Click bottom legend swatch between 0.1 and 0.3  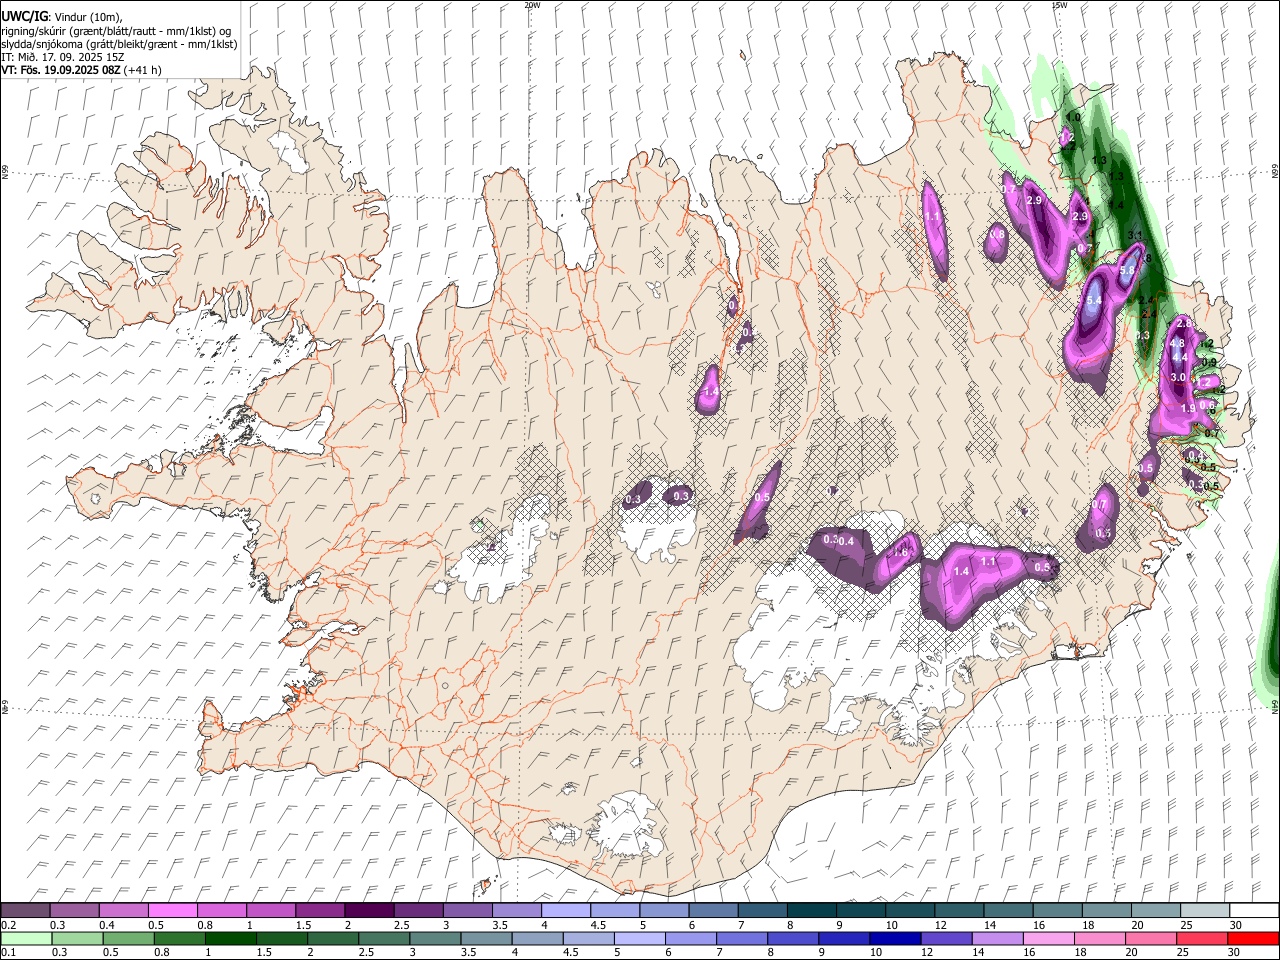[x=26, y=938]
